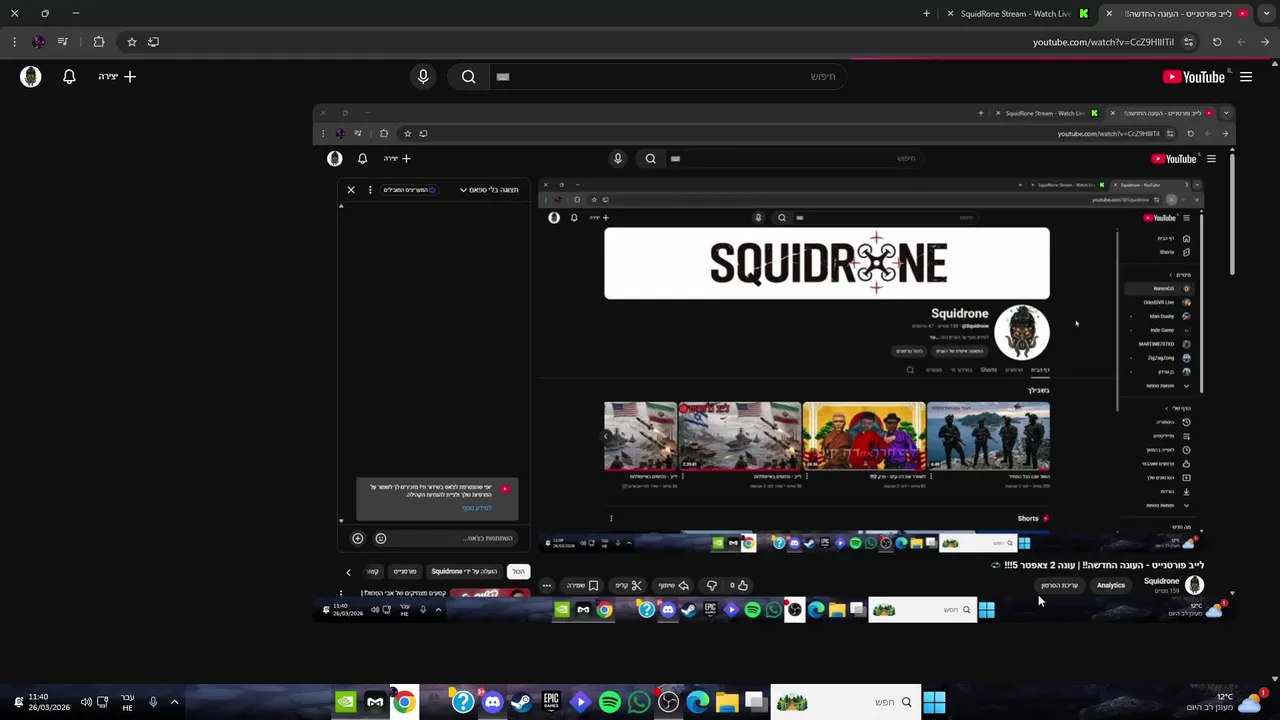
Task: Close the 'SquidRone Stream - Watch Live' tab
Action: coord(950,14)
